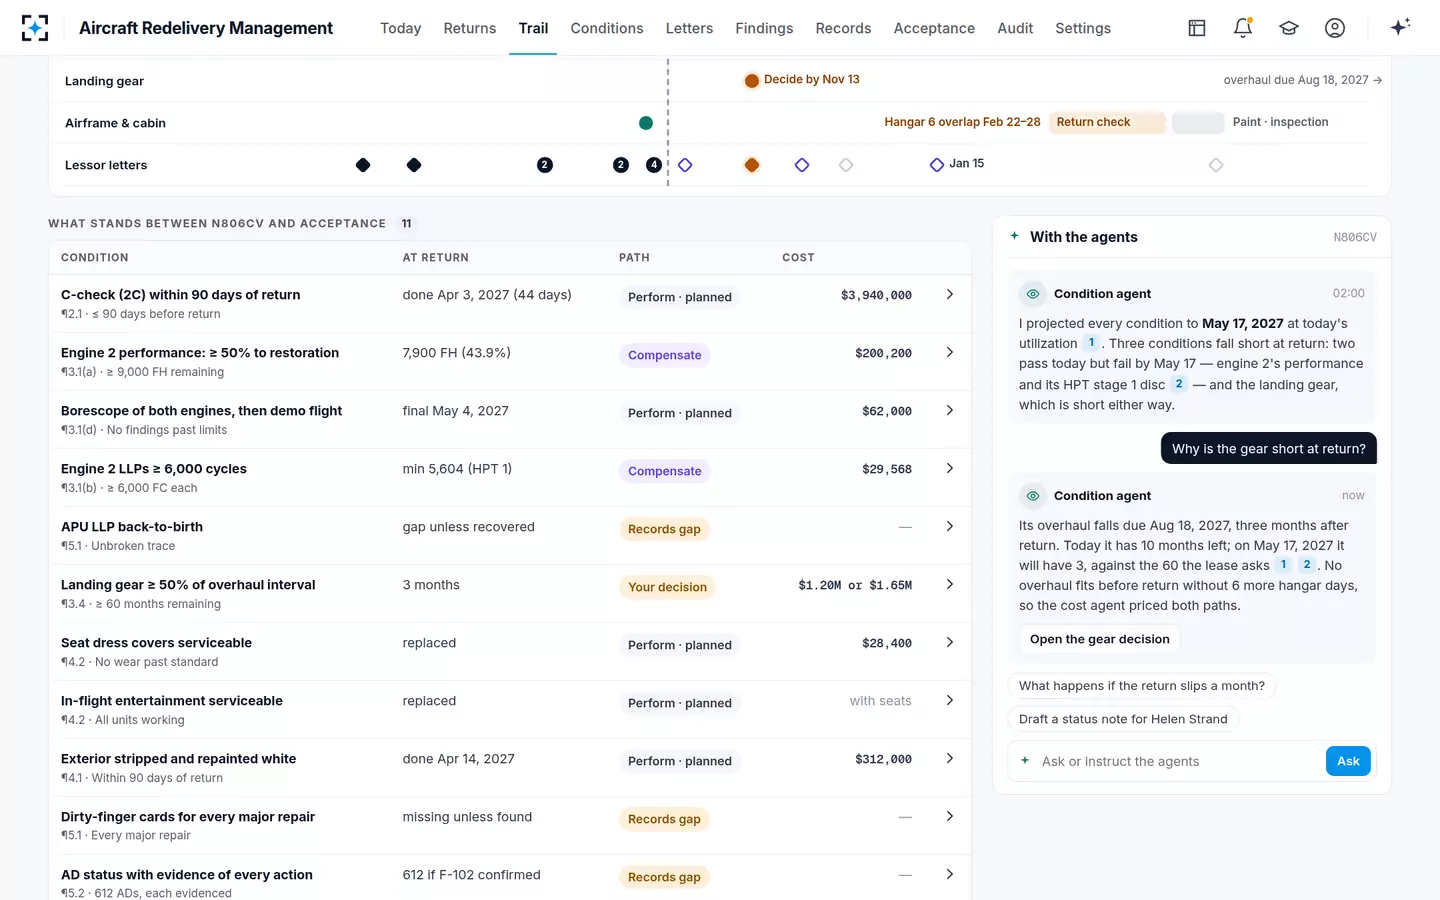The image size is (1440, 900).
Task: Click 'Hangar 6 overlap Feb 22–28' label
Action: click(962, 122)
